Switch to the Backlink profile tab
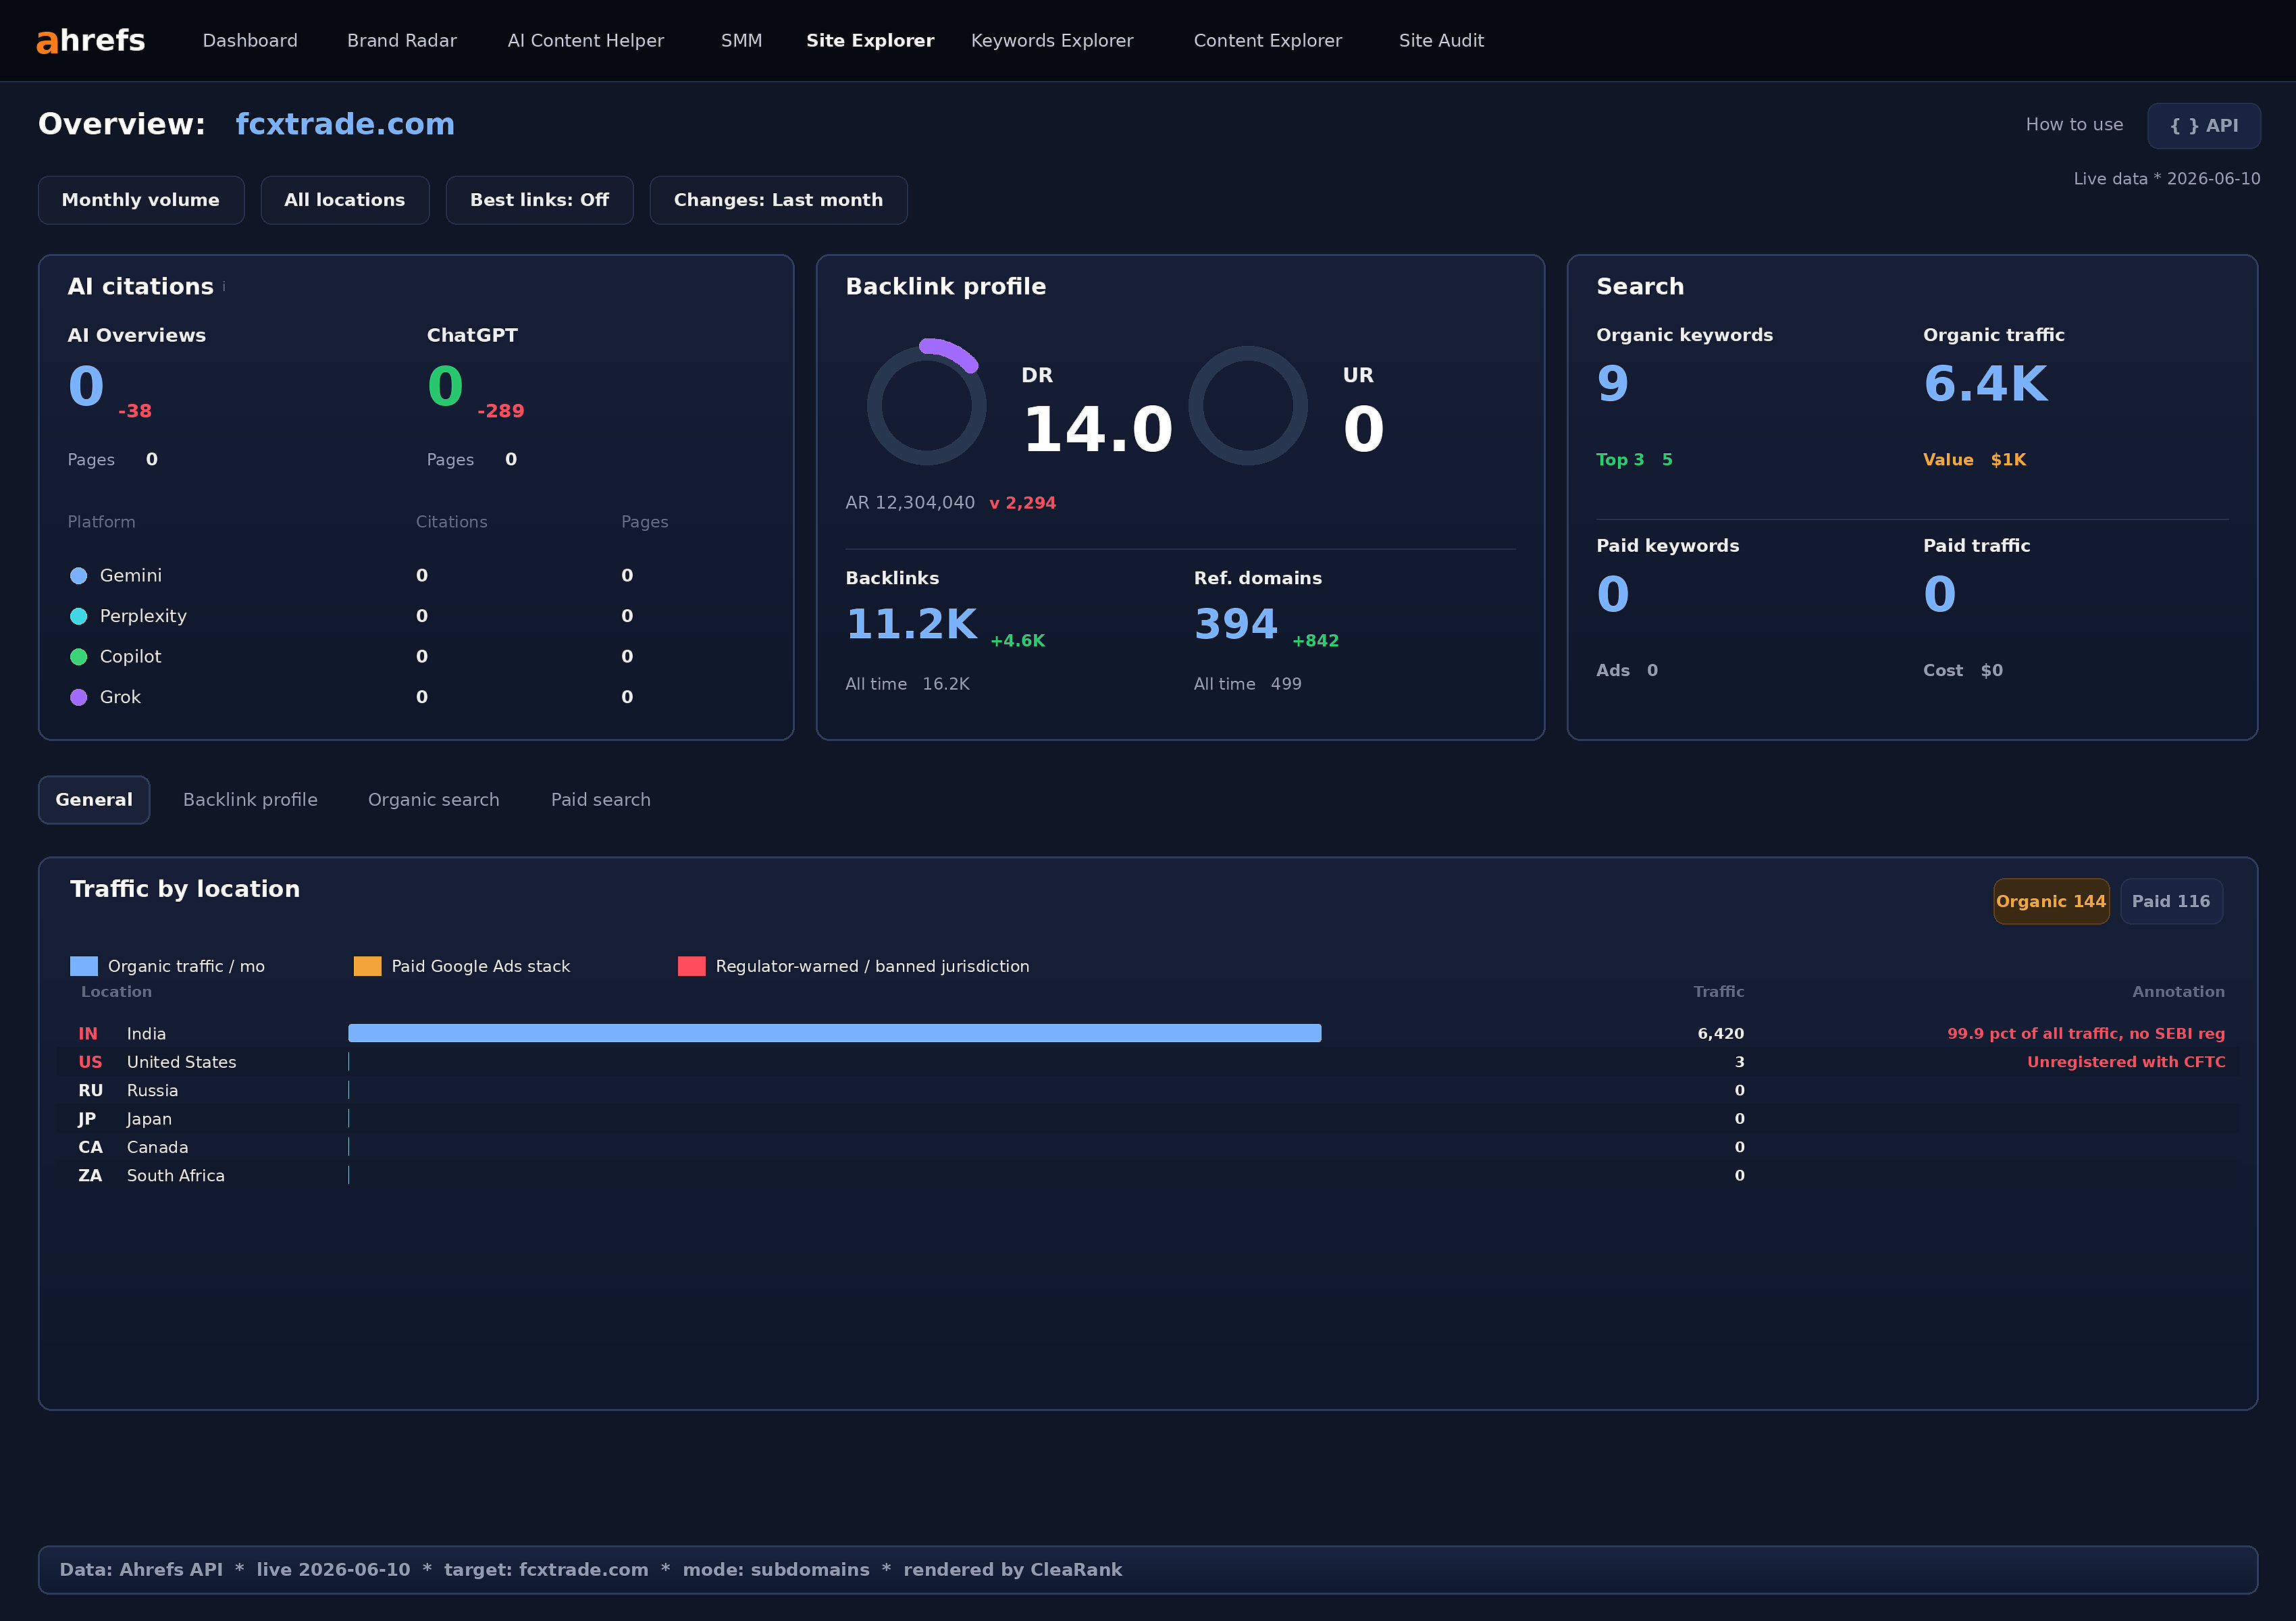 pos(250,800)
